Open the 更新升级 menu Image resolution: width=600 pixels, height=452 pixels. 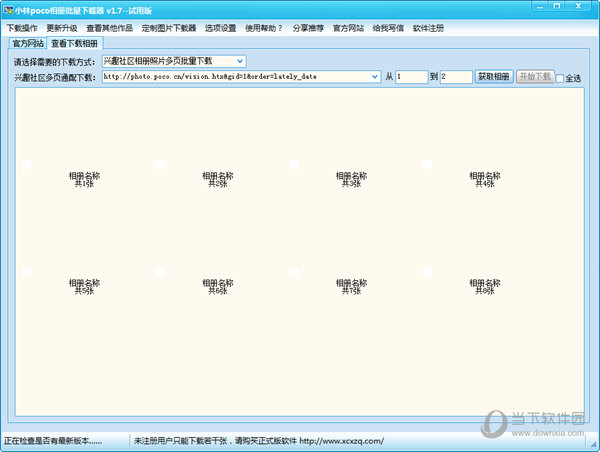62,28
